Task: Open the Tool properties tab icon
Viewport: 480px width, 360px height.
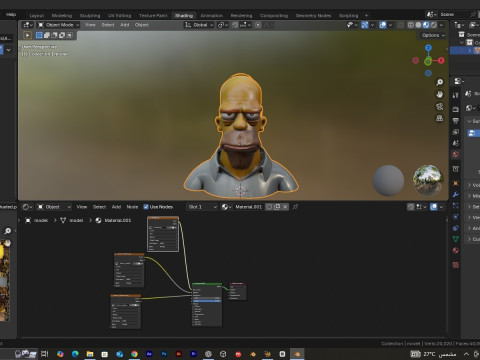Action: (456, 95)
